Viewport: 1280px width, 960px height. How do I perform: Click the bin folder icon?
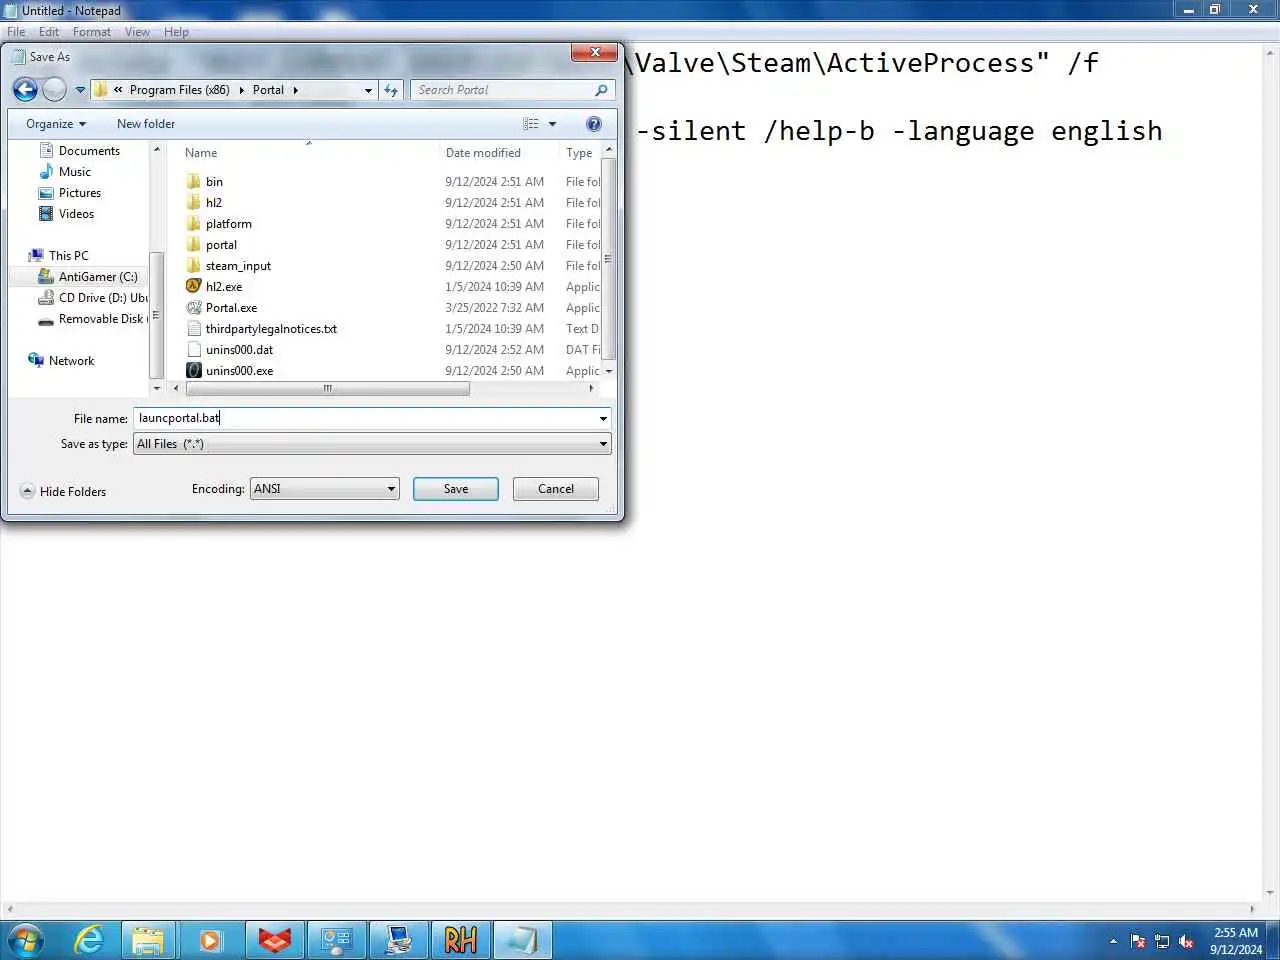click(x=194, y=182)
